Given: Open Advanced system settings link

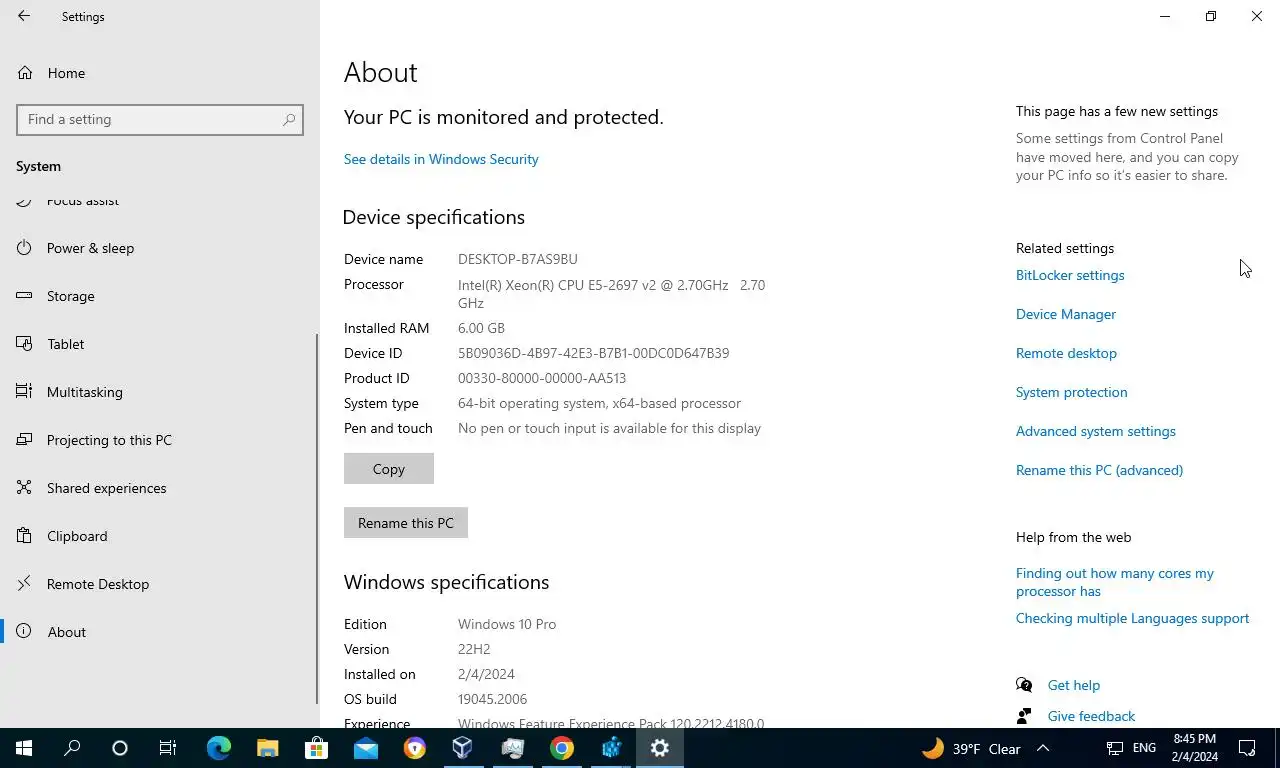Looking at the screenshot, I should pos(1096,431).
